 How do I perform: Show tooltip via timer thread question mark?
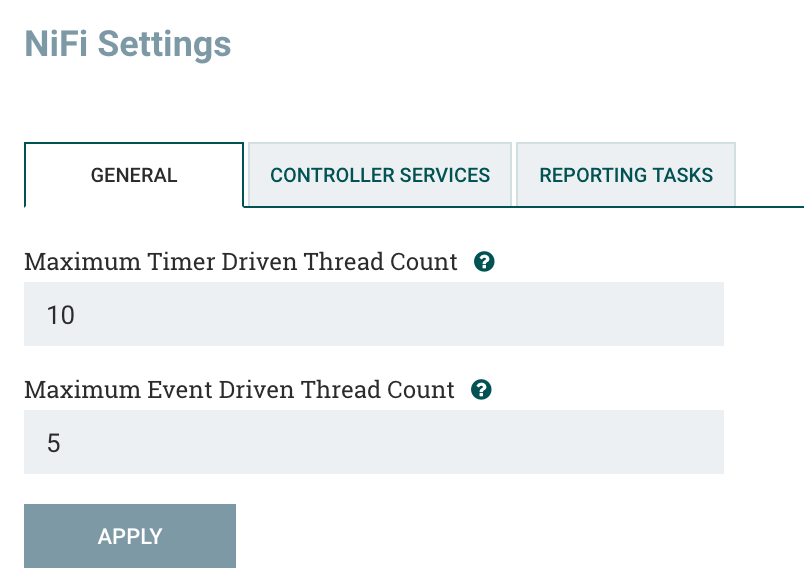[x=485, y=262]
